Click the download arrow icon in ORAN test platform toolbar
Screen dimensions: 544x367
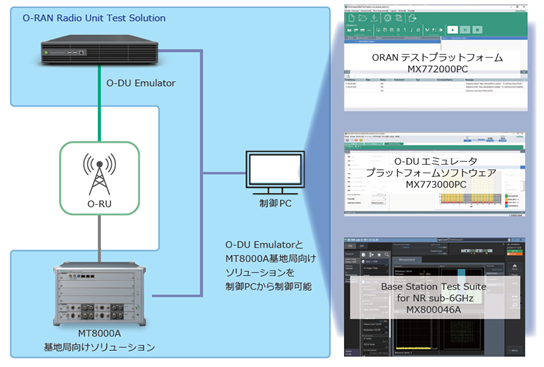point(374,18)
